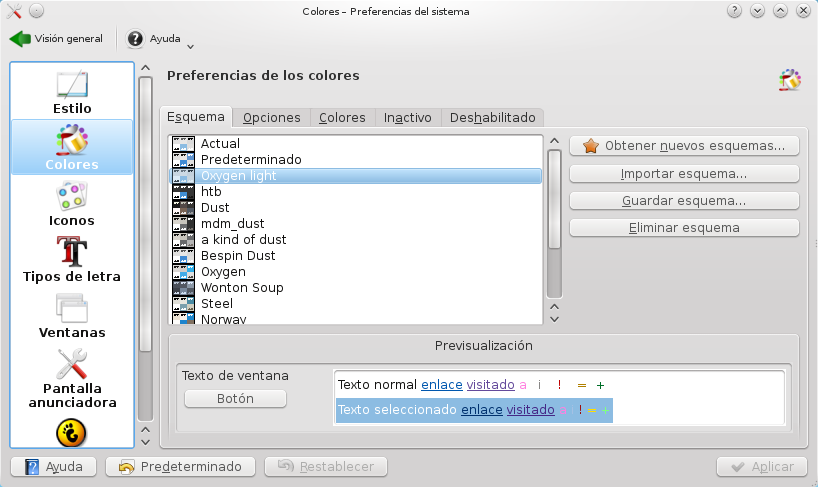
Task: Click the color preview icon next to Predeterminado
Action: 184,160
